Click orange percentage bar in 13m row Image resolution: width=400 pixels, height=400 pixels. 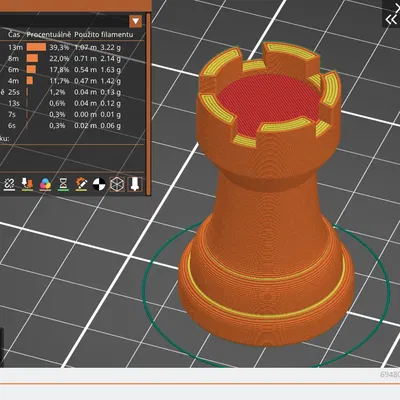point(36,47)
